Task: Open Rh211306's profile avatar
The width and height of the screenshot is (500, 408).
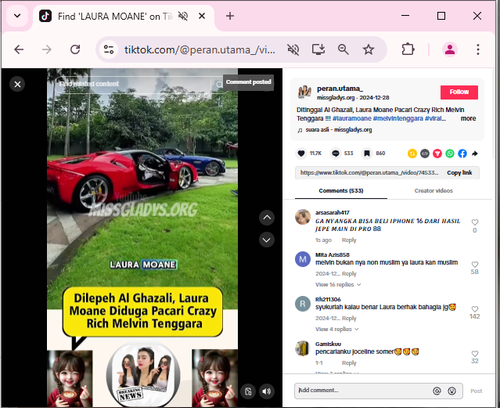Action: click(303, 304)
